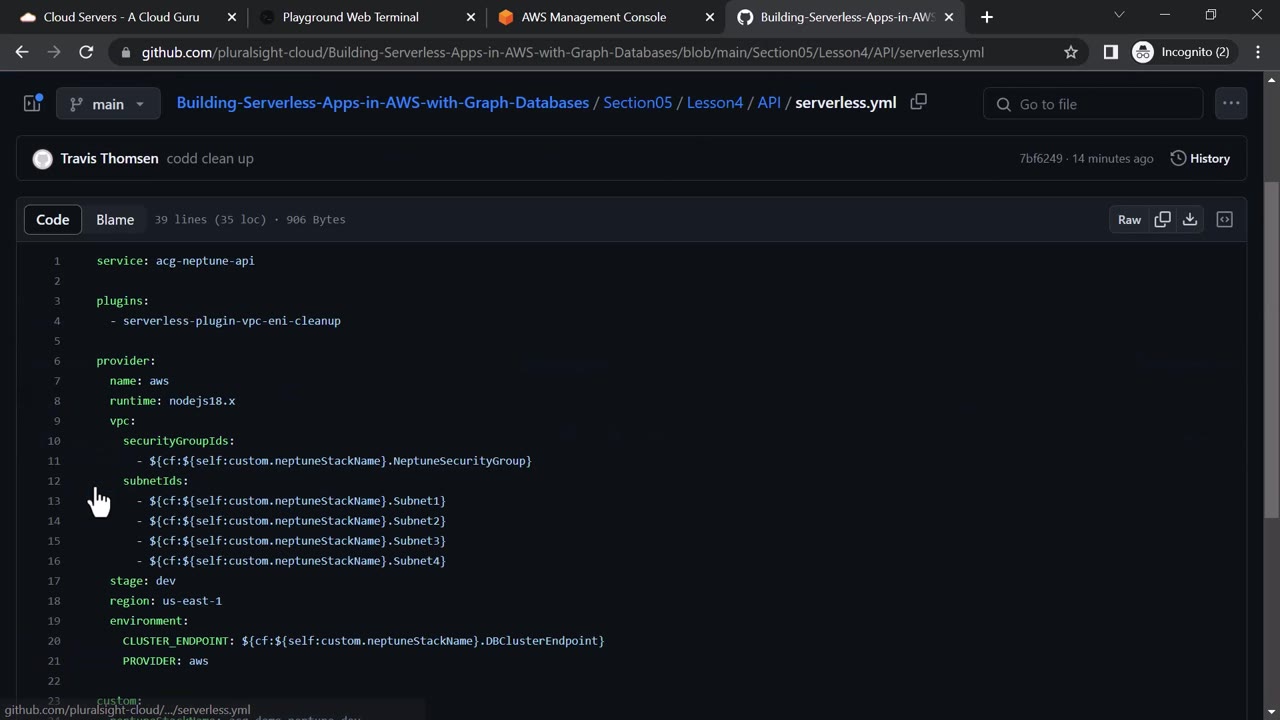This screenshot has width=1280, height=720.
Task: Open the Section05 folder breadcrumb link
Action: point(637,102)
